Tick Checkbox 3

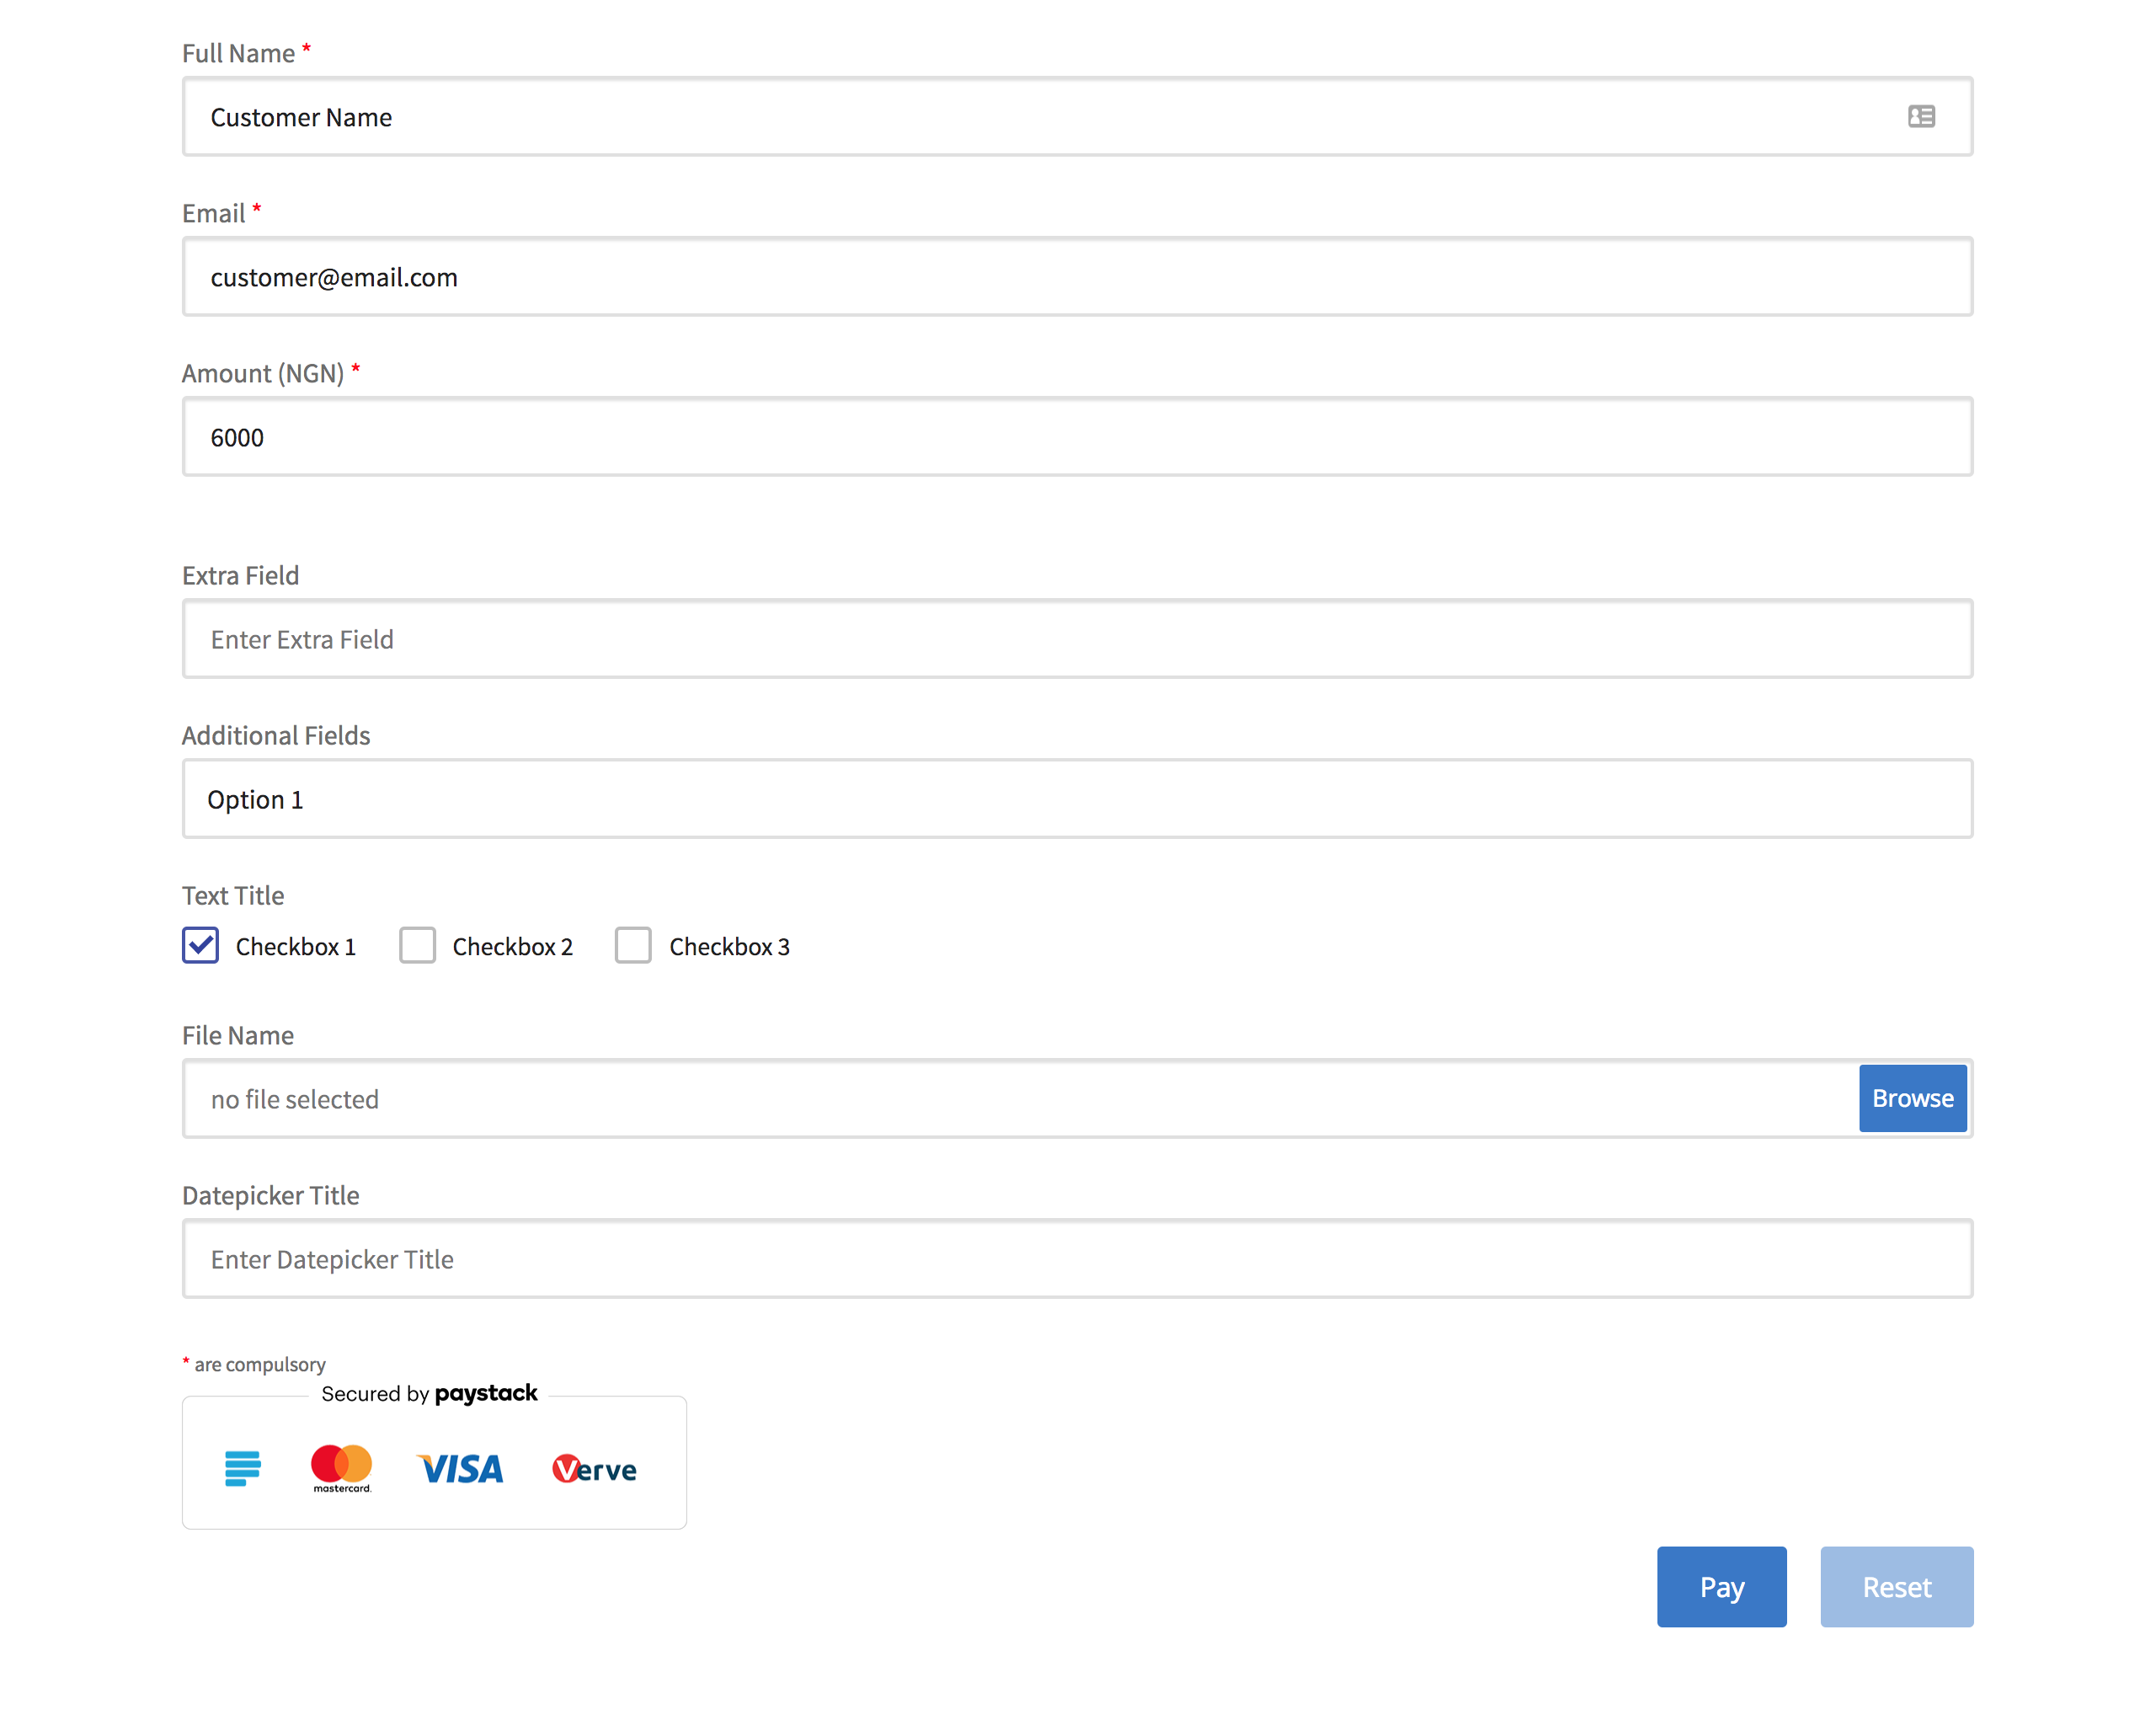click(x=633, y=945)
